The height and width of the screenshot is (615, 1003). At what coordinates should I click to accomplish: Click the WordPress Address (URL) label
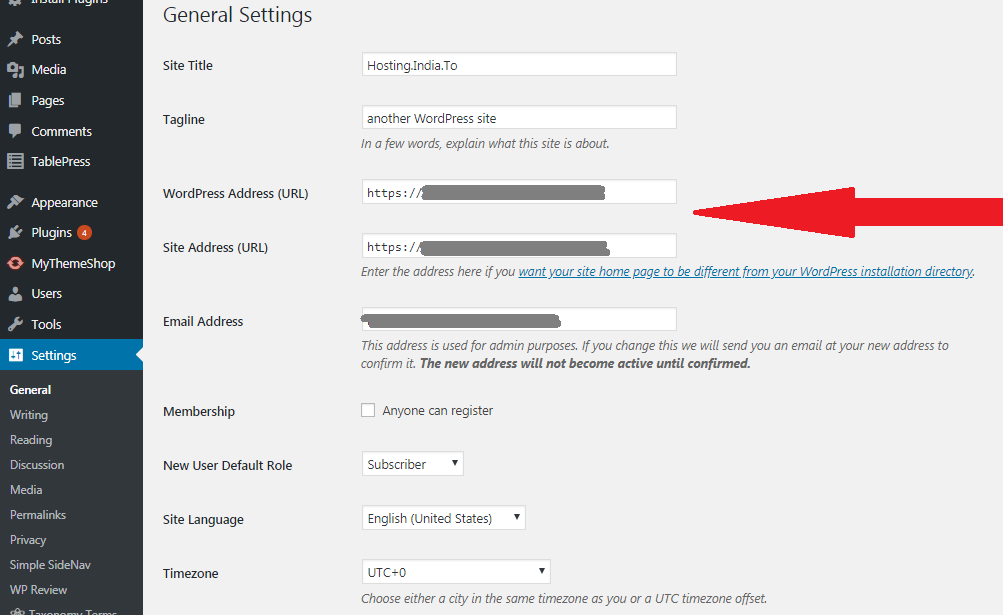click(235, 193)
